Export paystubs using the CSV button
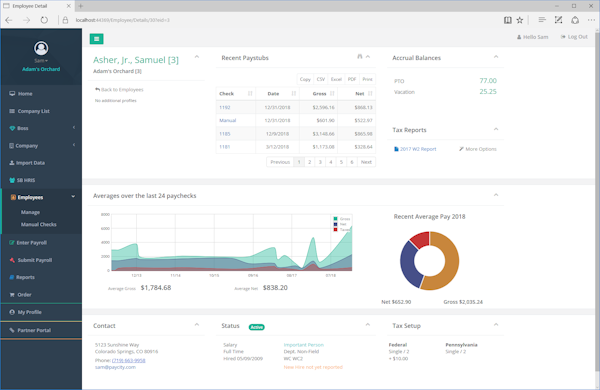 tap(321, 79)
